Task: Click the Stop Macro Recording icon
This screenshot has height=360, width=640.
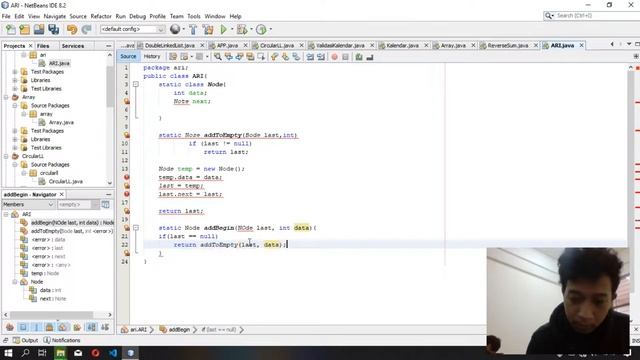Action: point(345,57)
